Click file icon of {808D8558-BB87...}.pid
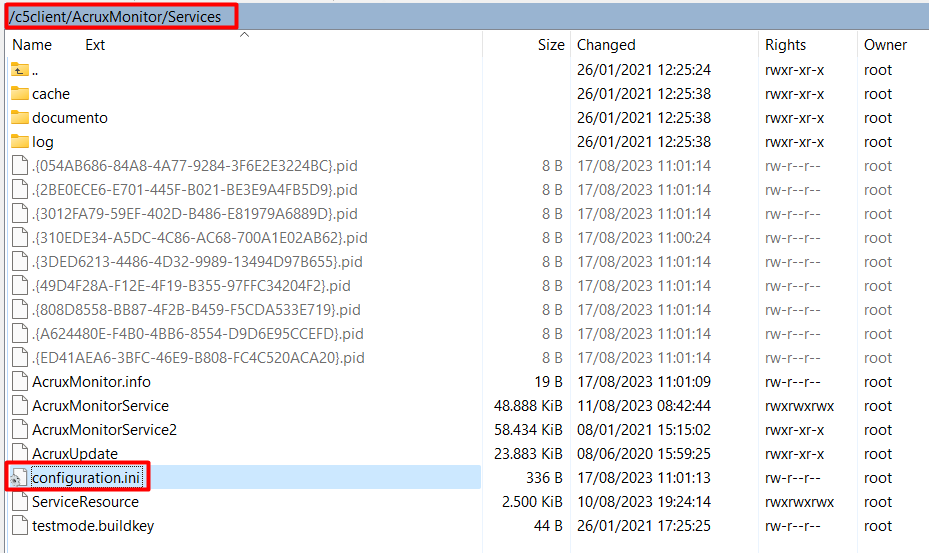This screenshot has height=553, width=929. click(20, 310)
